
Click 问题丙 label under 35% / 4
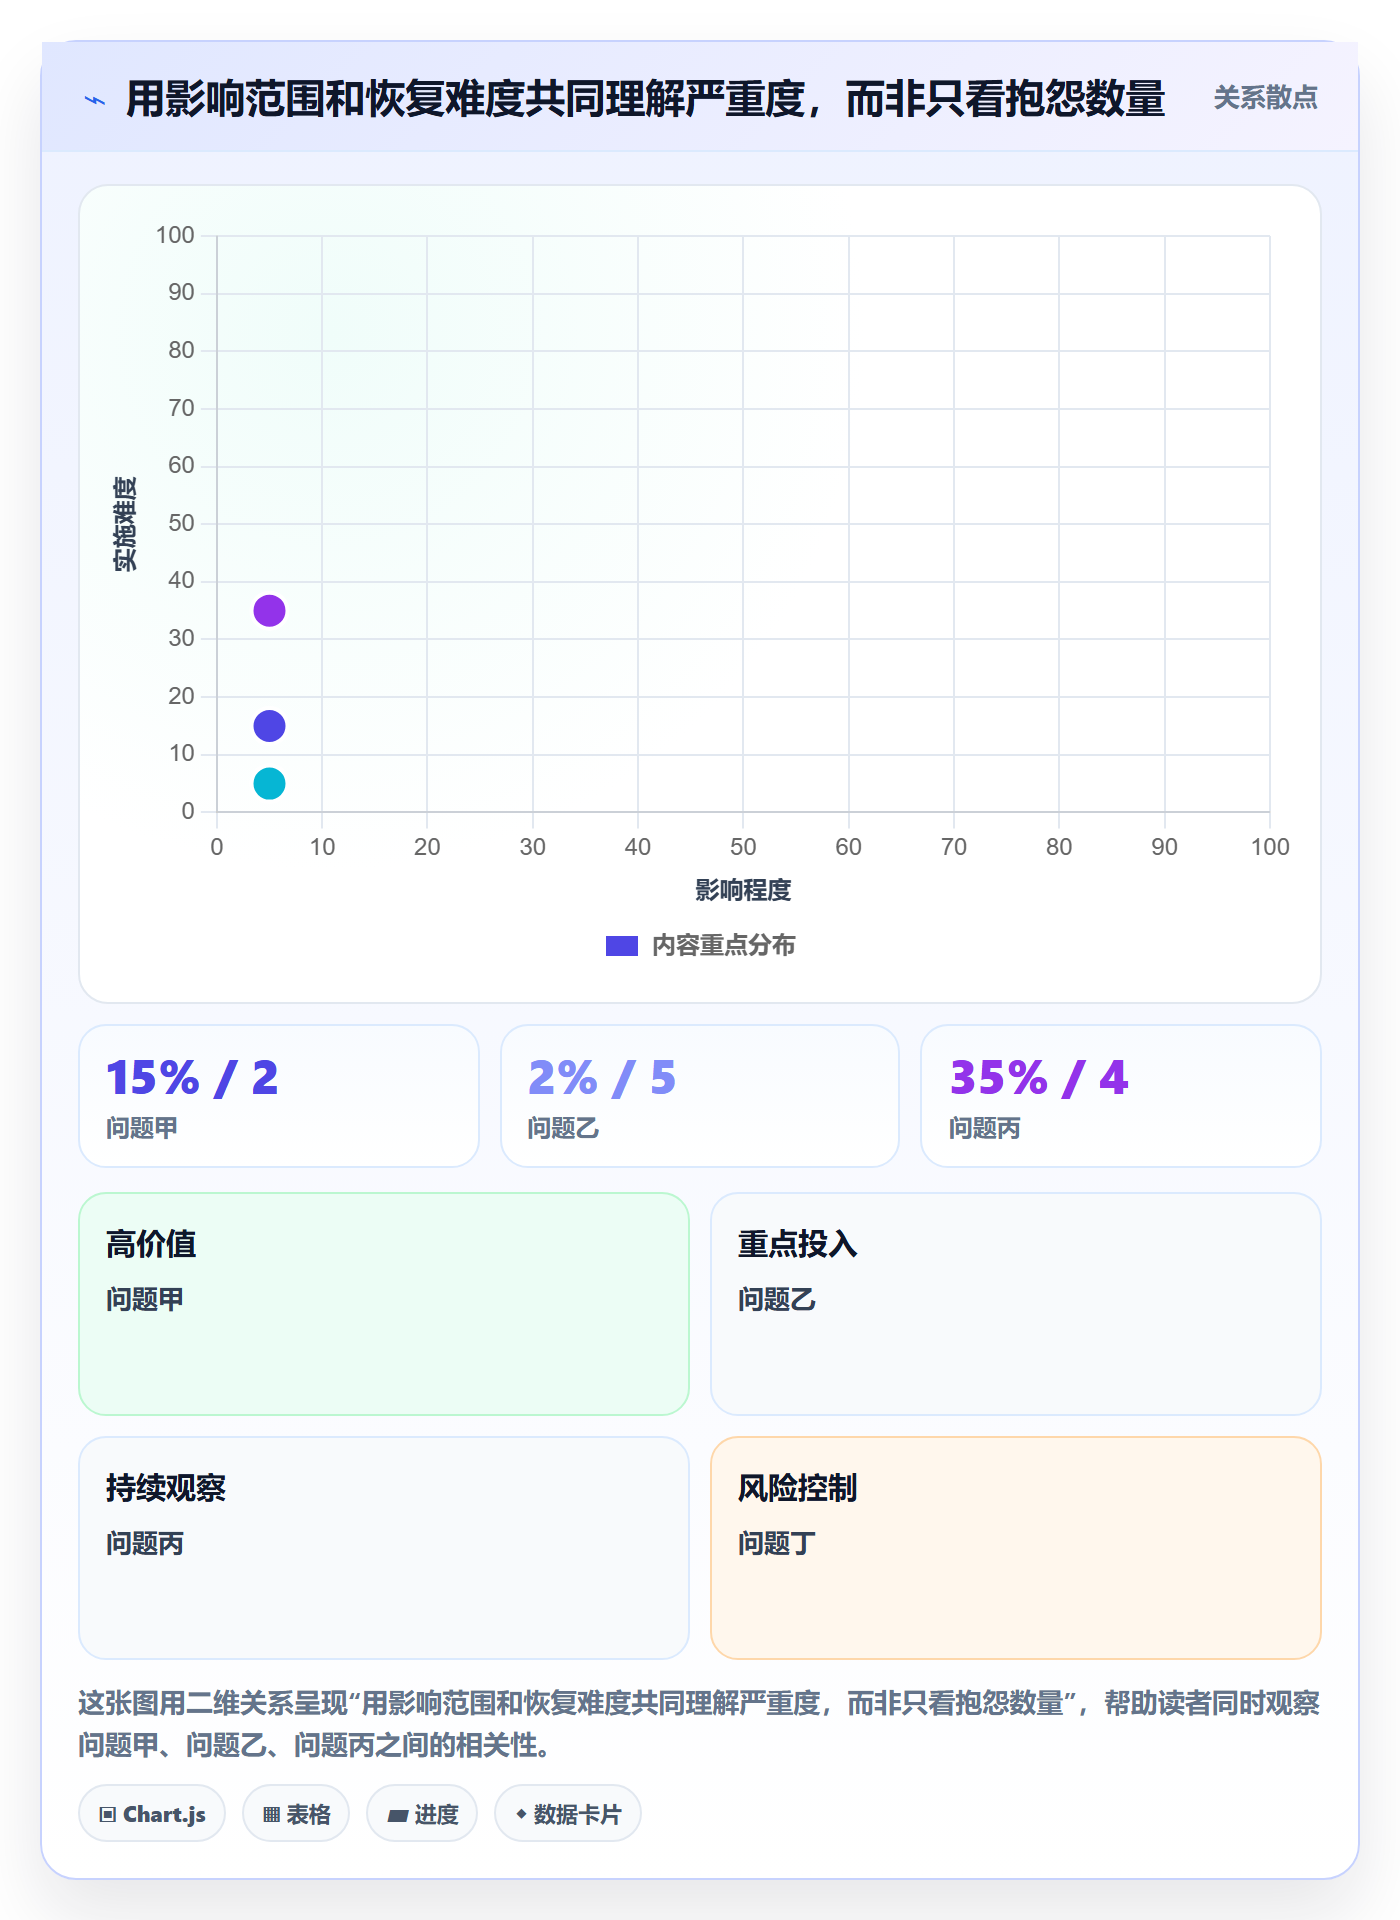click(985, 1129)
